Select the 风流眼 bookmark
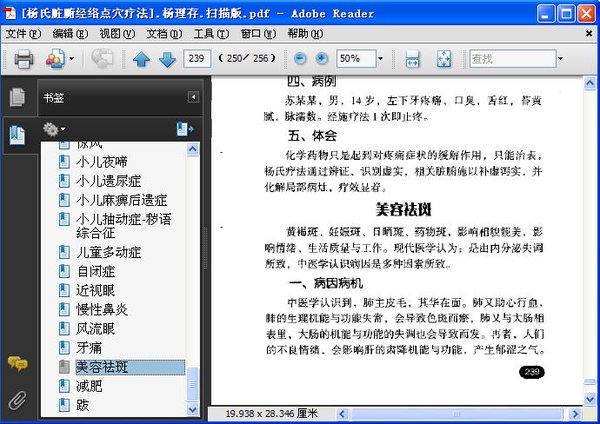Screen dimensions: 600x424 [96, 329]
